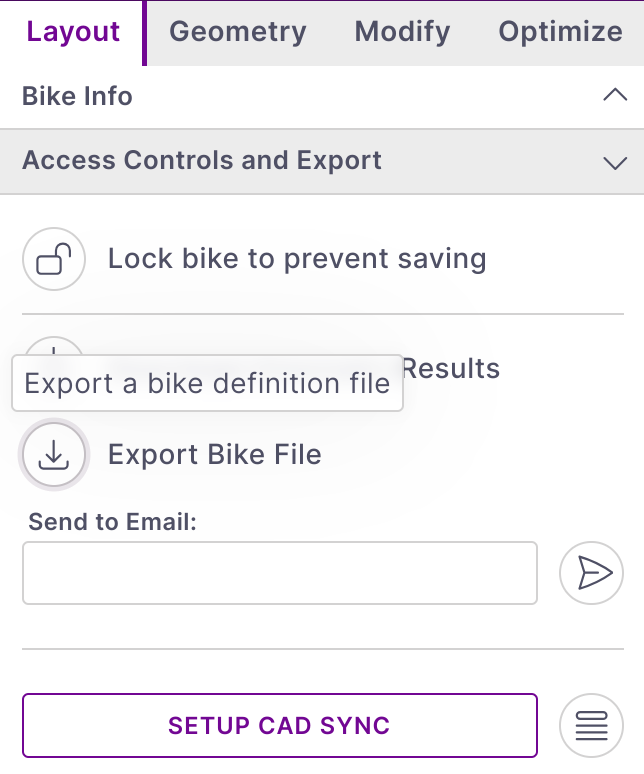The image size is (644, 774).
Task: Switch to the Layout tab
Action: pyautogui.click(x=73, y=32)
